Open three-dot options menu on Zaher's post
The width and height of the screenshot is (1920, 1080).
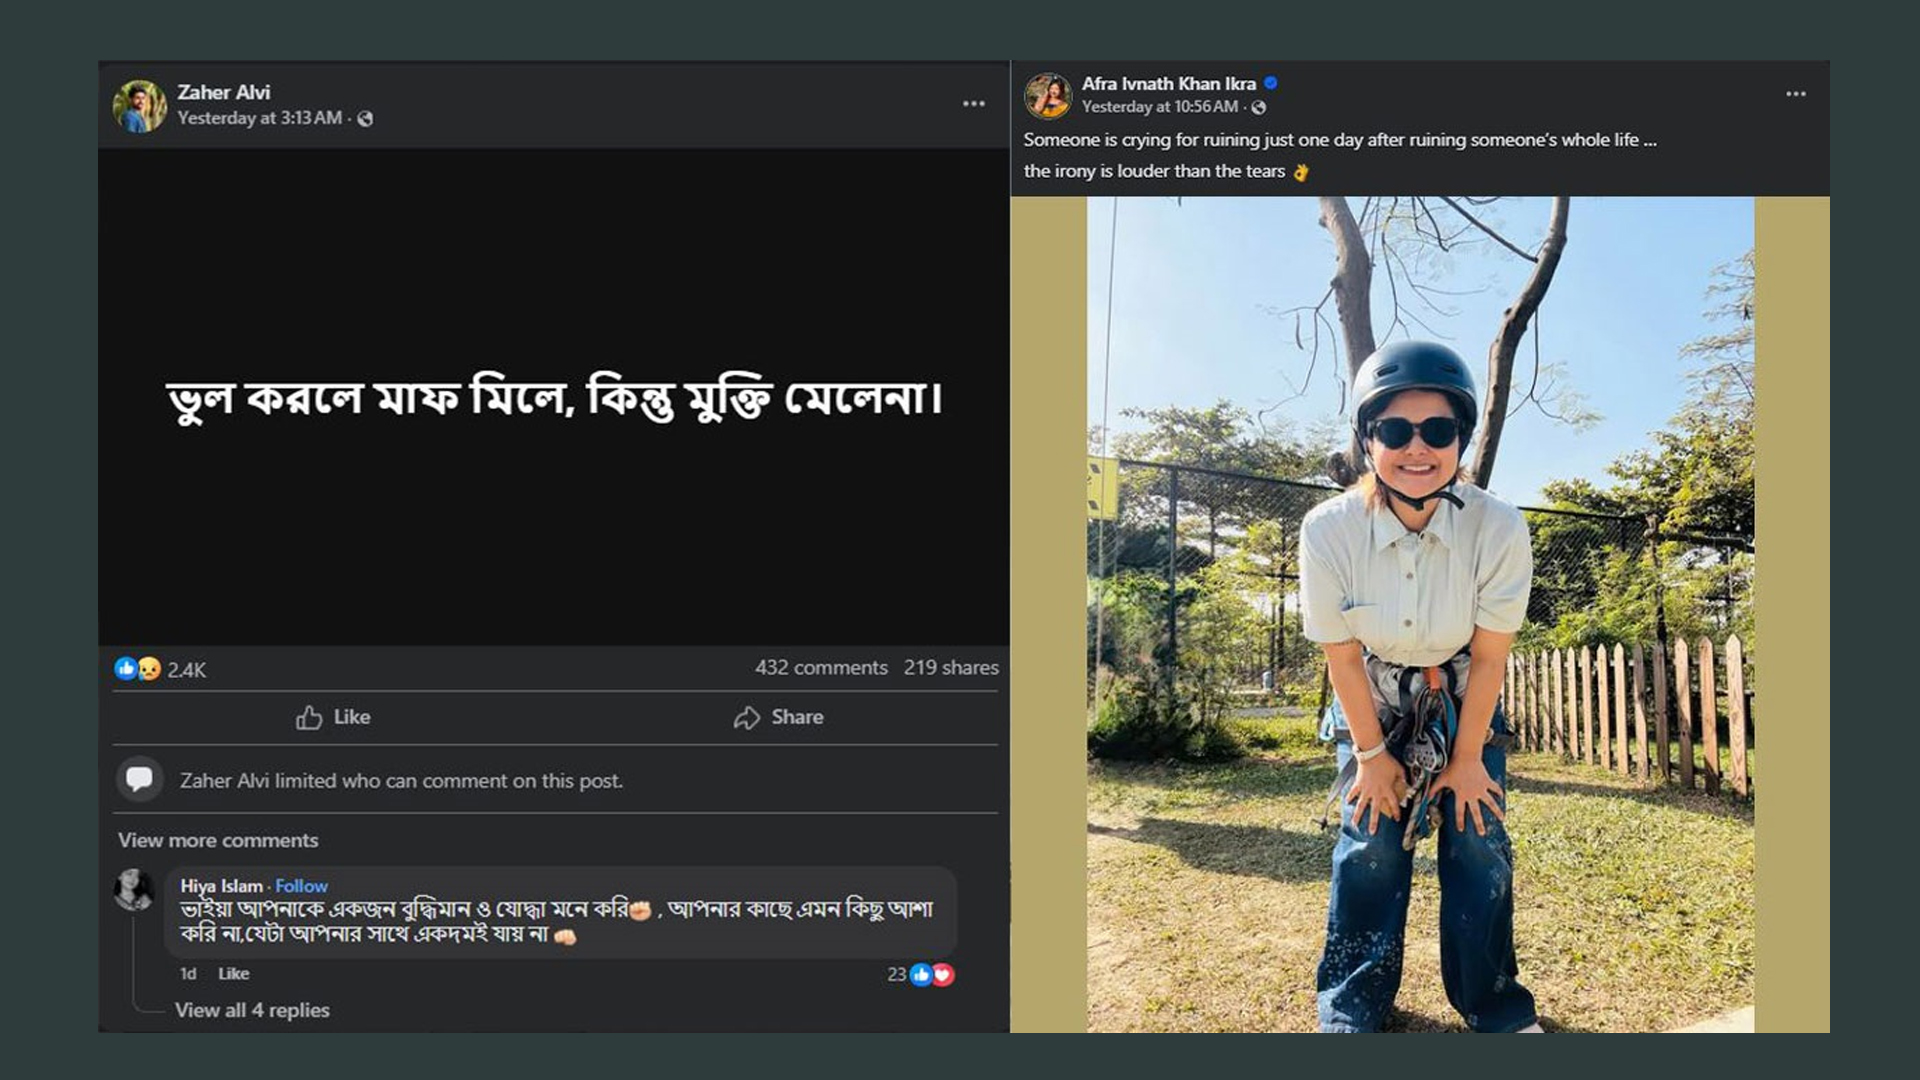click(x=974, y=103)
